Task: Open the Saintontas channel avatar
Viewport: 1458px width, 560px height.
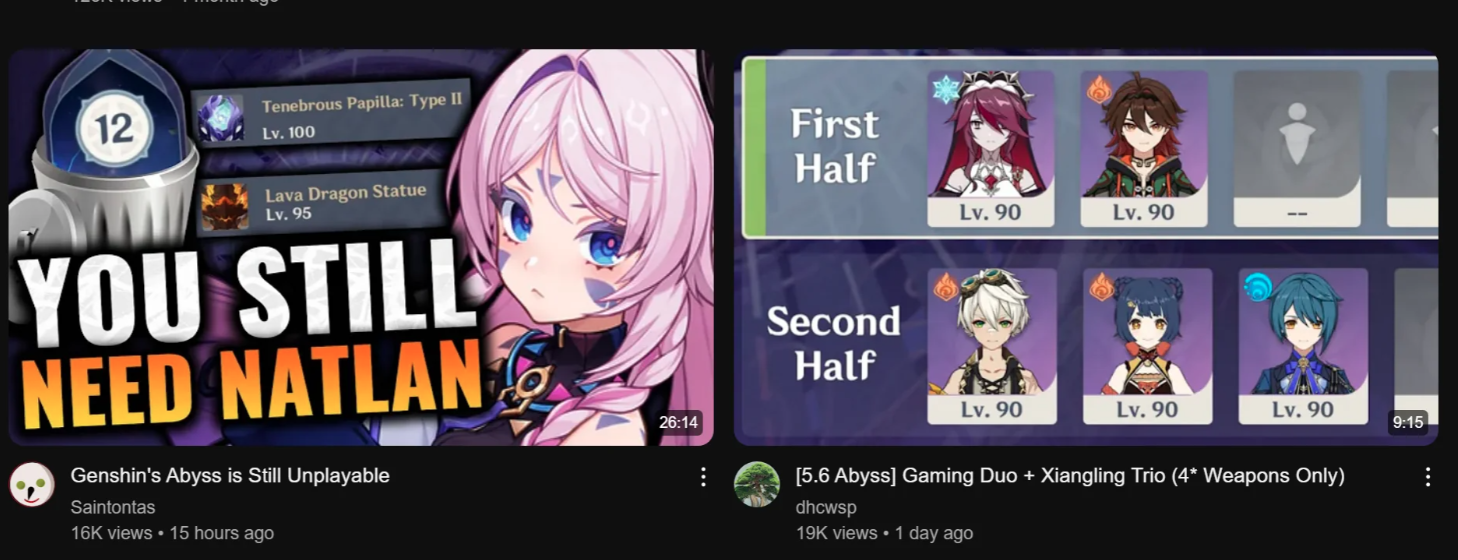Action: [x=31, y=484]
